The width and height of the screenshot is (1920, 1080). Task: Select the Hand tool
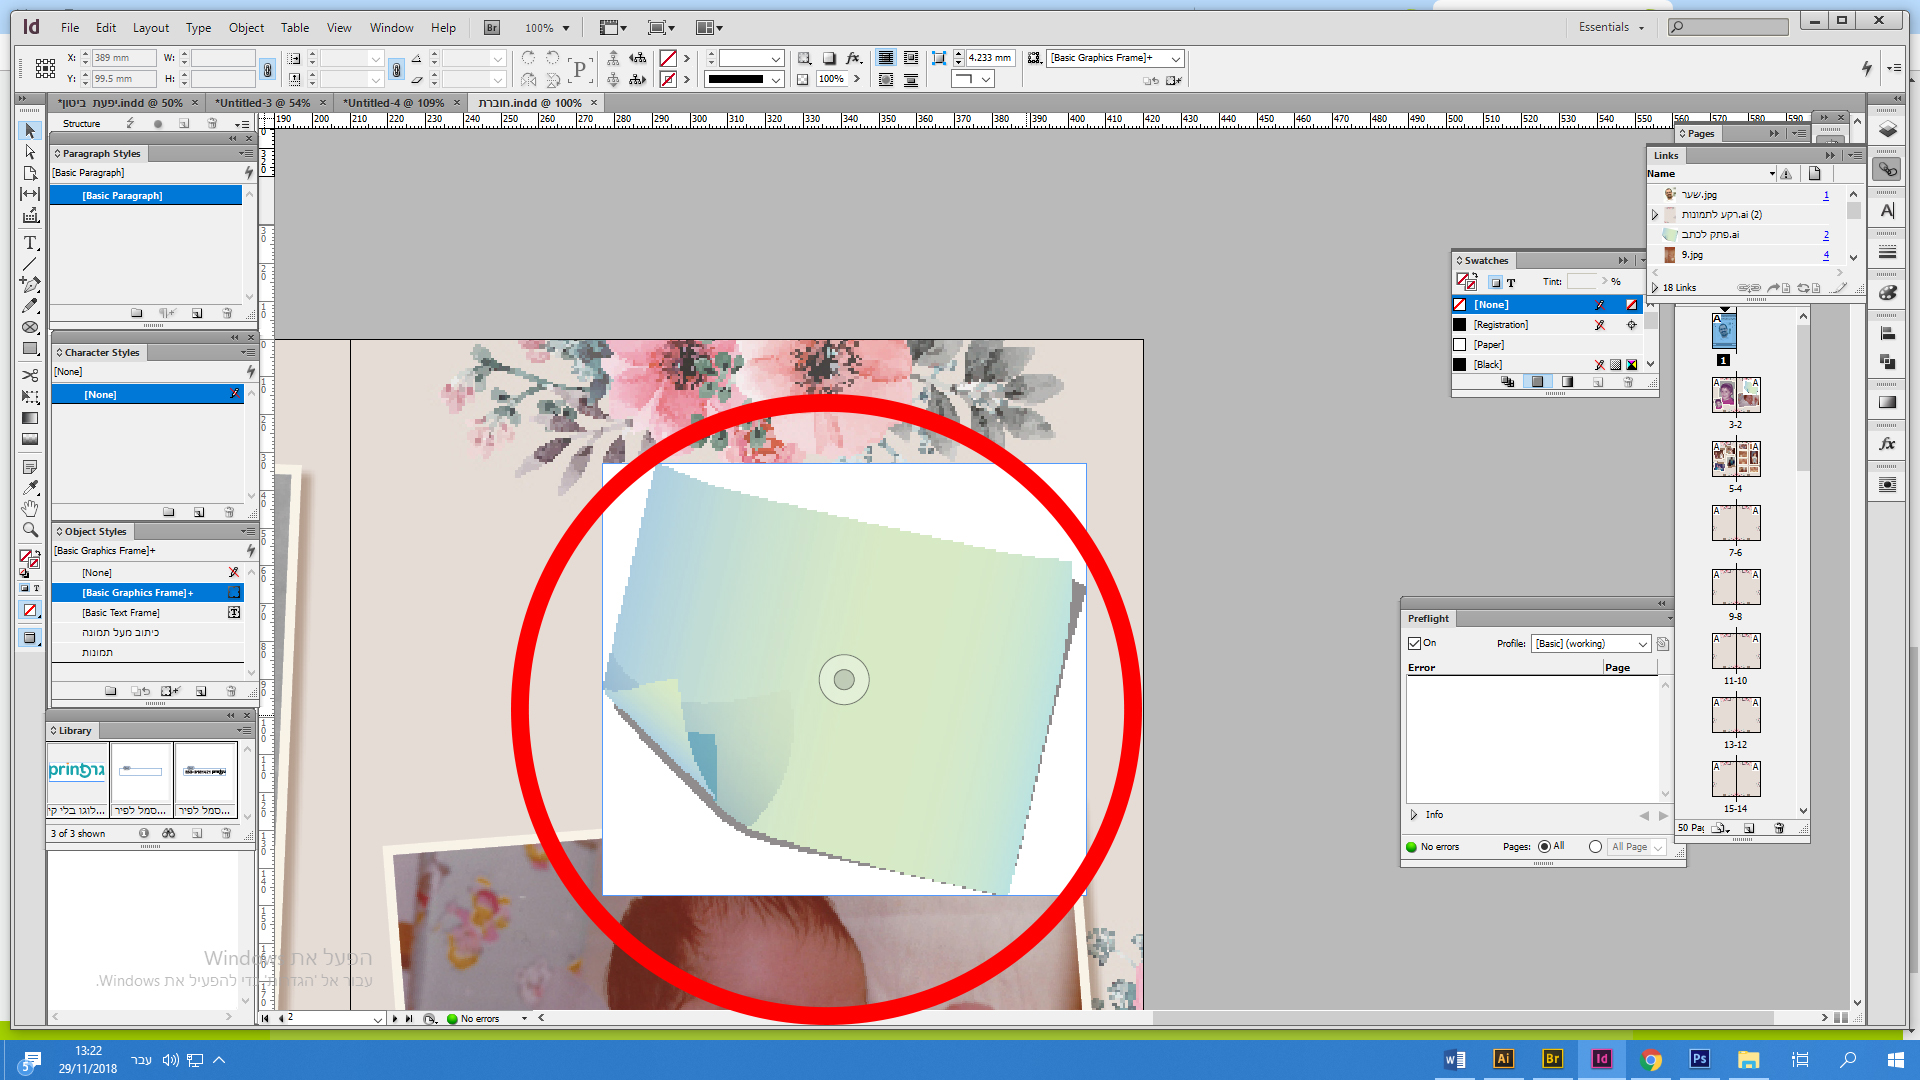(x=30, y=509)
